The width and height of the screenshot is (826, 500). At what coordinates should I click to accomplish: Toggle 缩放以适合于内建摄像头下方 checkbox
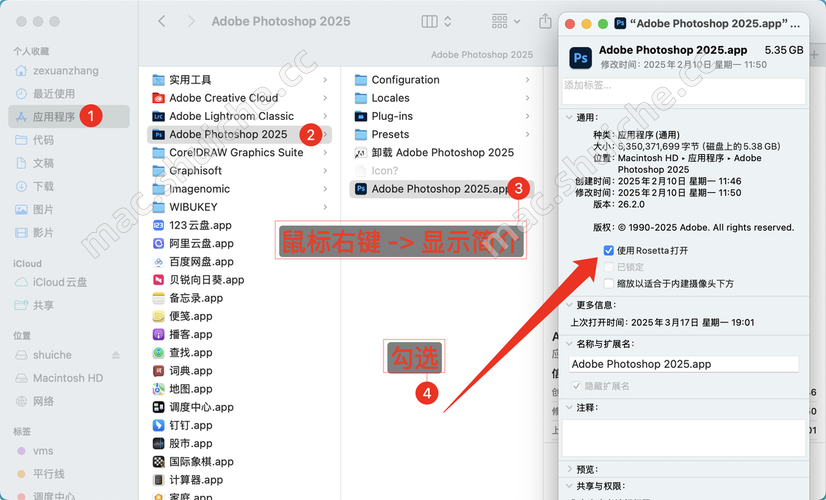(x=608, y=283)
